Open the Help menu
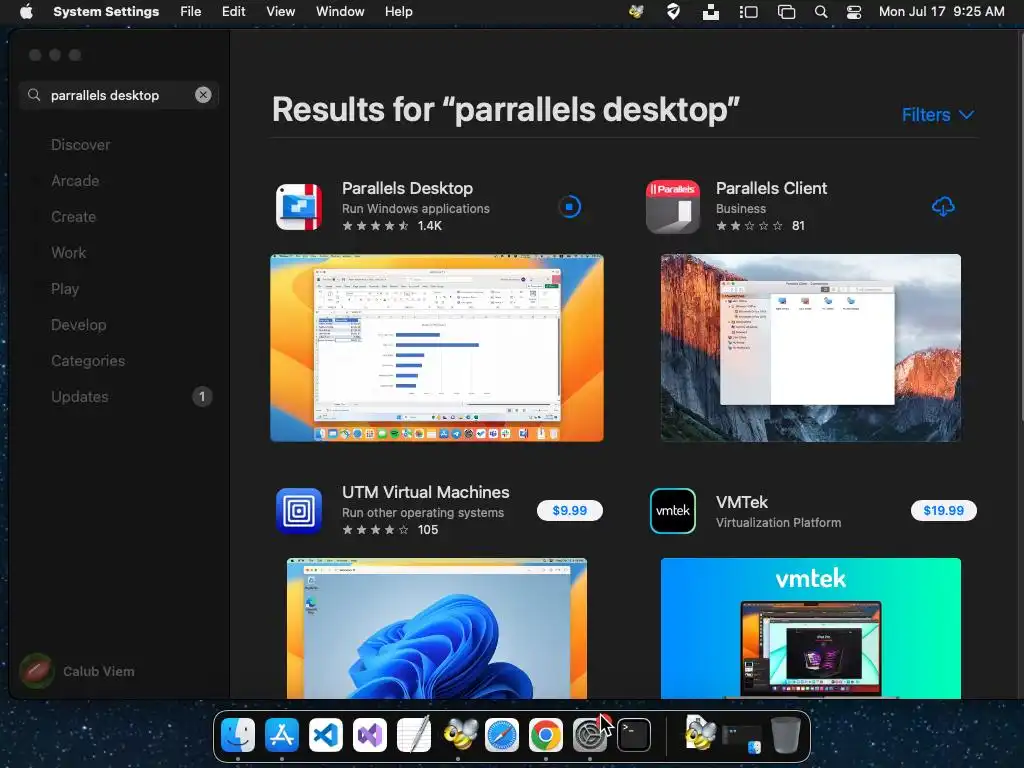Viewport: 1024px width, 768px height. (398, 11)
